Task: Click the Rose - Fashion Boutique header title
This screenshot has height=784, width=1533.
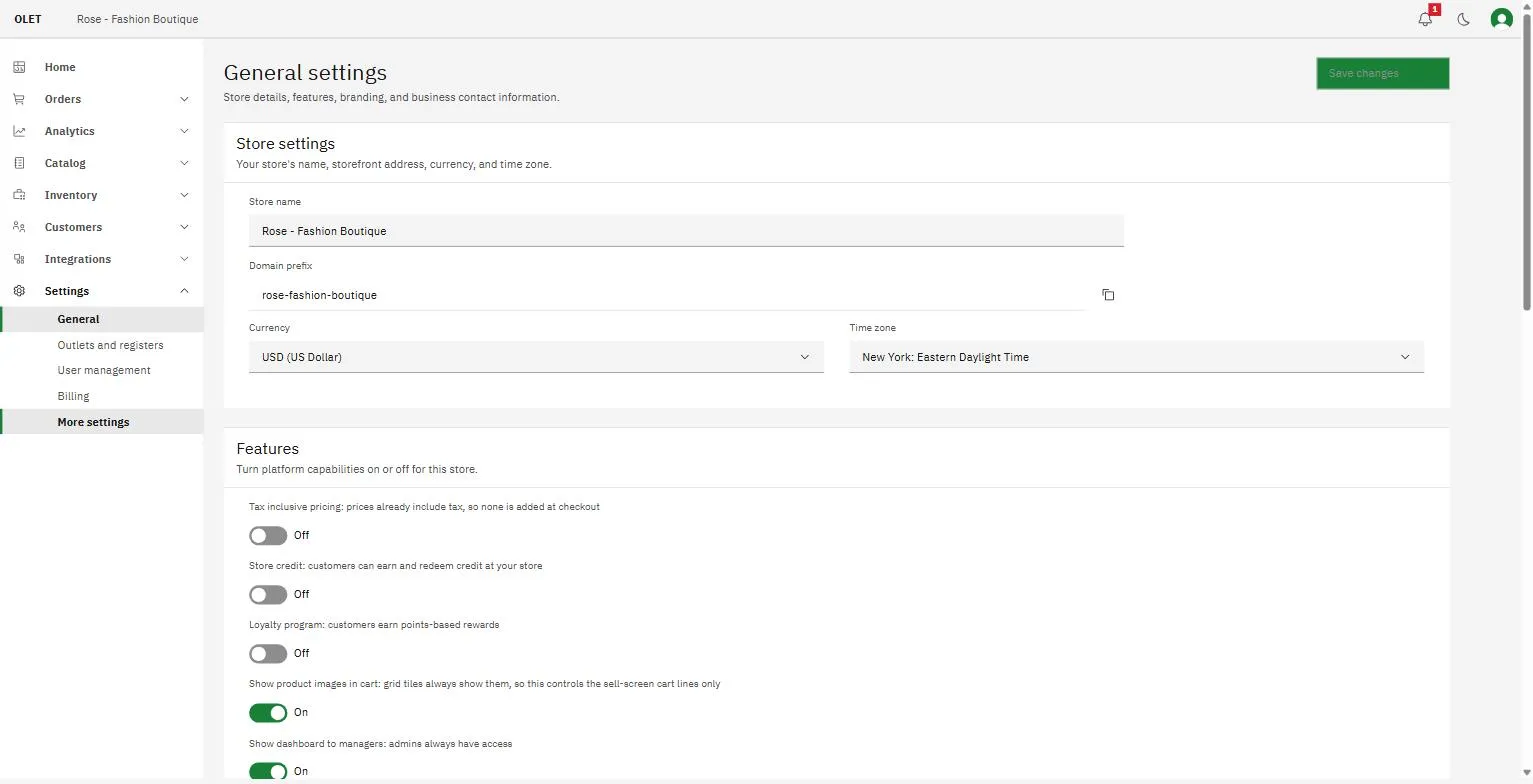Action: point(137,19)
